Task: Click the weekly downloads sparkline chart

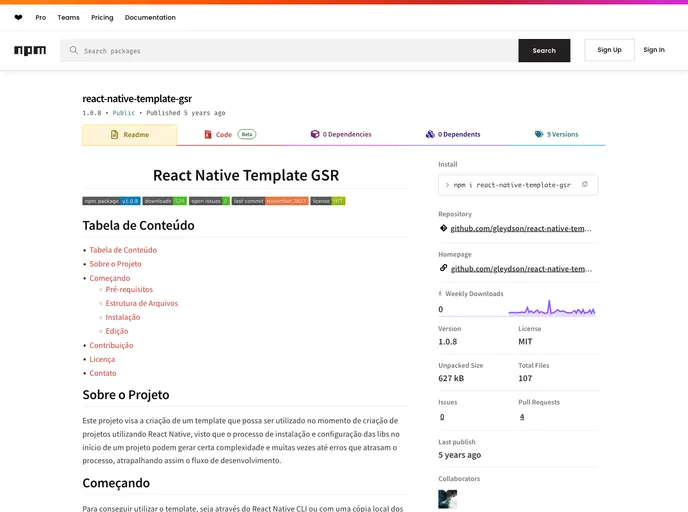Action: tap(552, 308)
